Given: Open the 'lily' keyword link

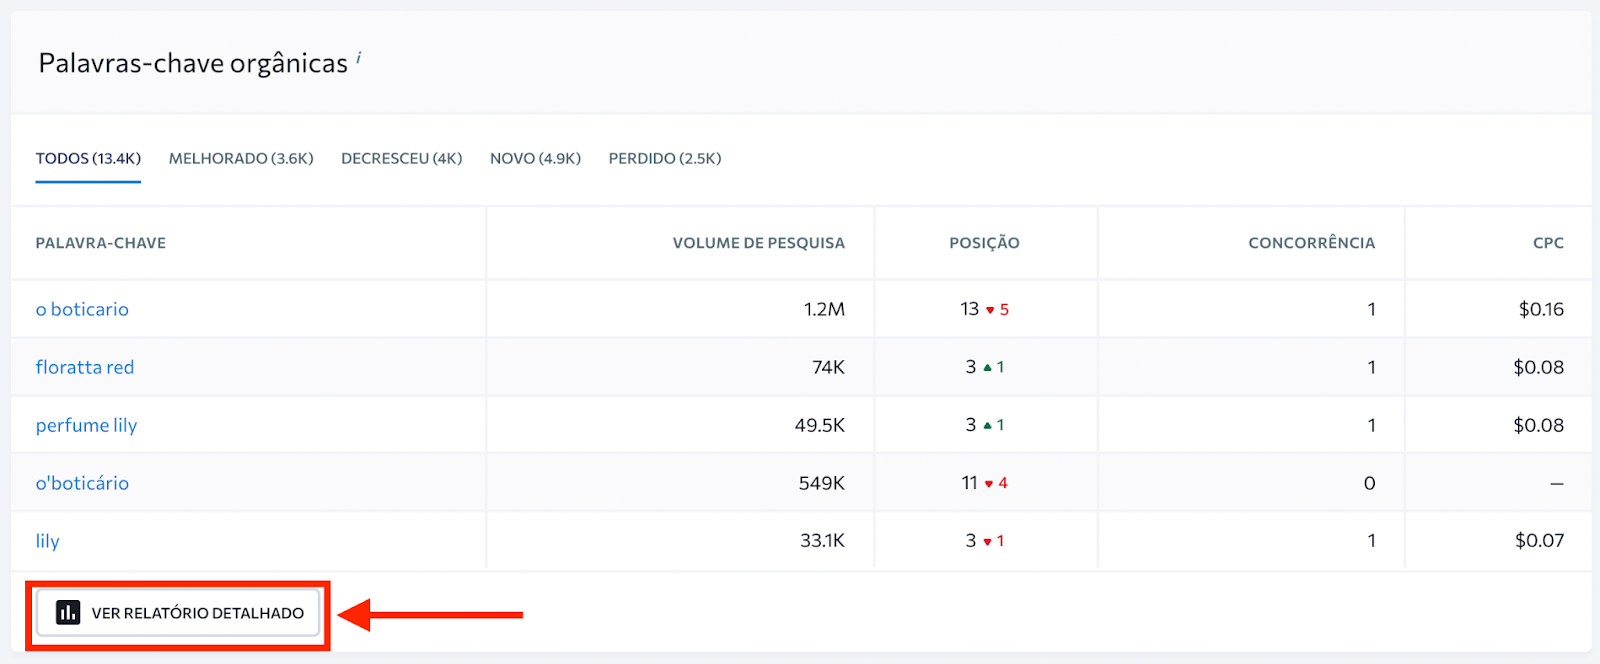Looking at the screenshot, I should [x=48, y=541].
